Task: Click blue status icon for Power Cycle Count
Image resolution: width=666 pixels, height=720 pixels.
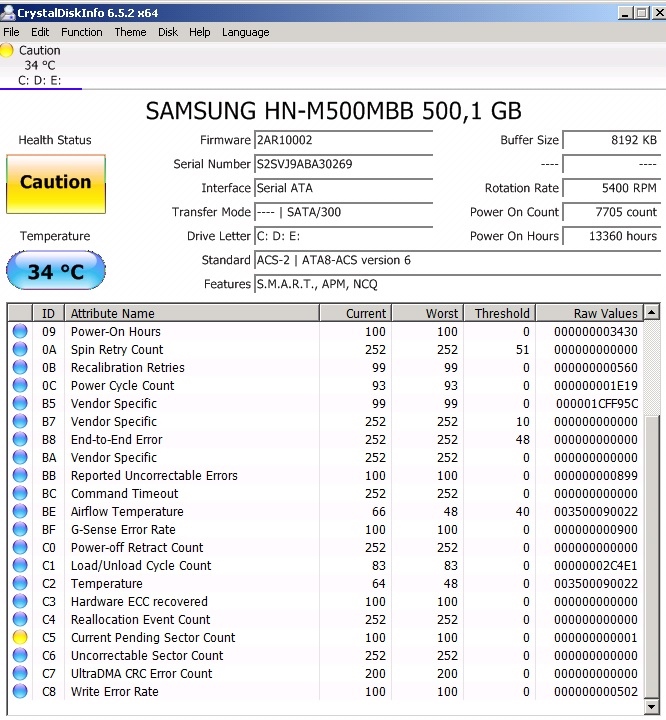Action: point(20,385)
